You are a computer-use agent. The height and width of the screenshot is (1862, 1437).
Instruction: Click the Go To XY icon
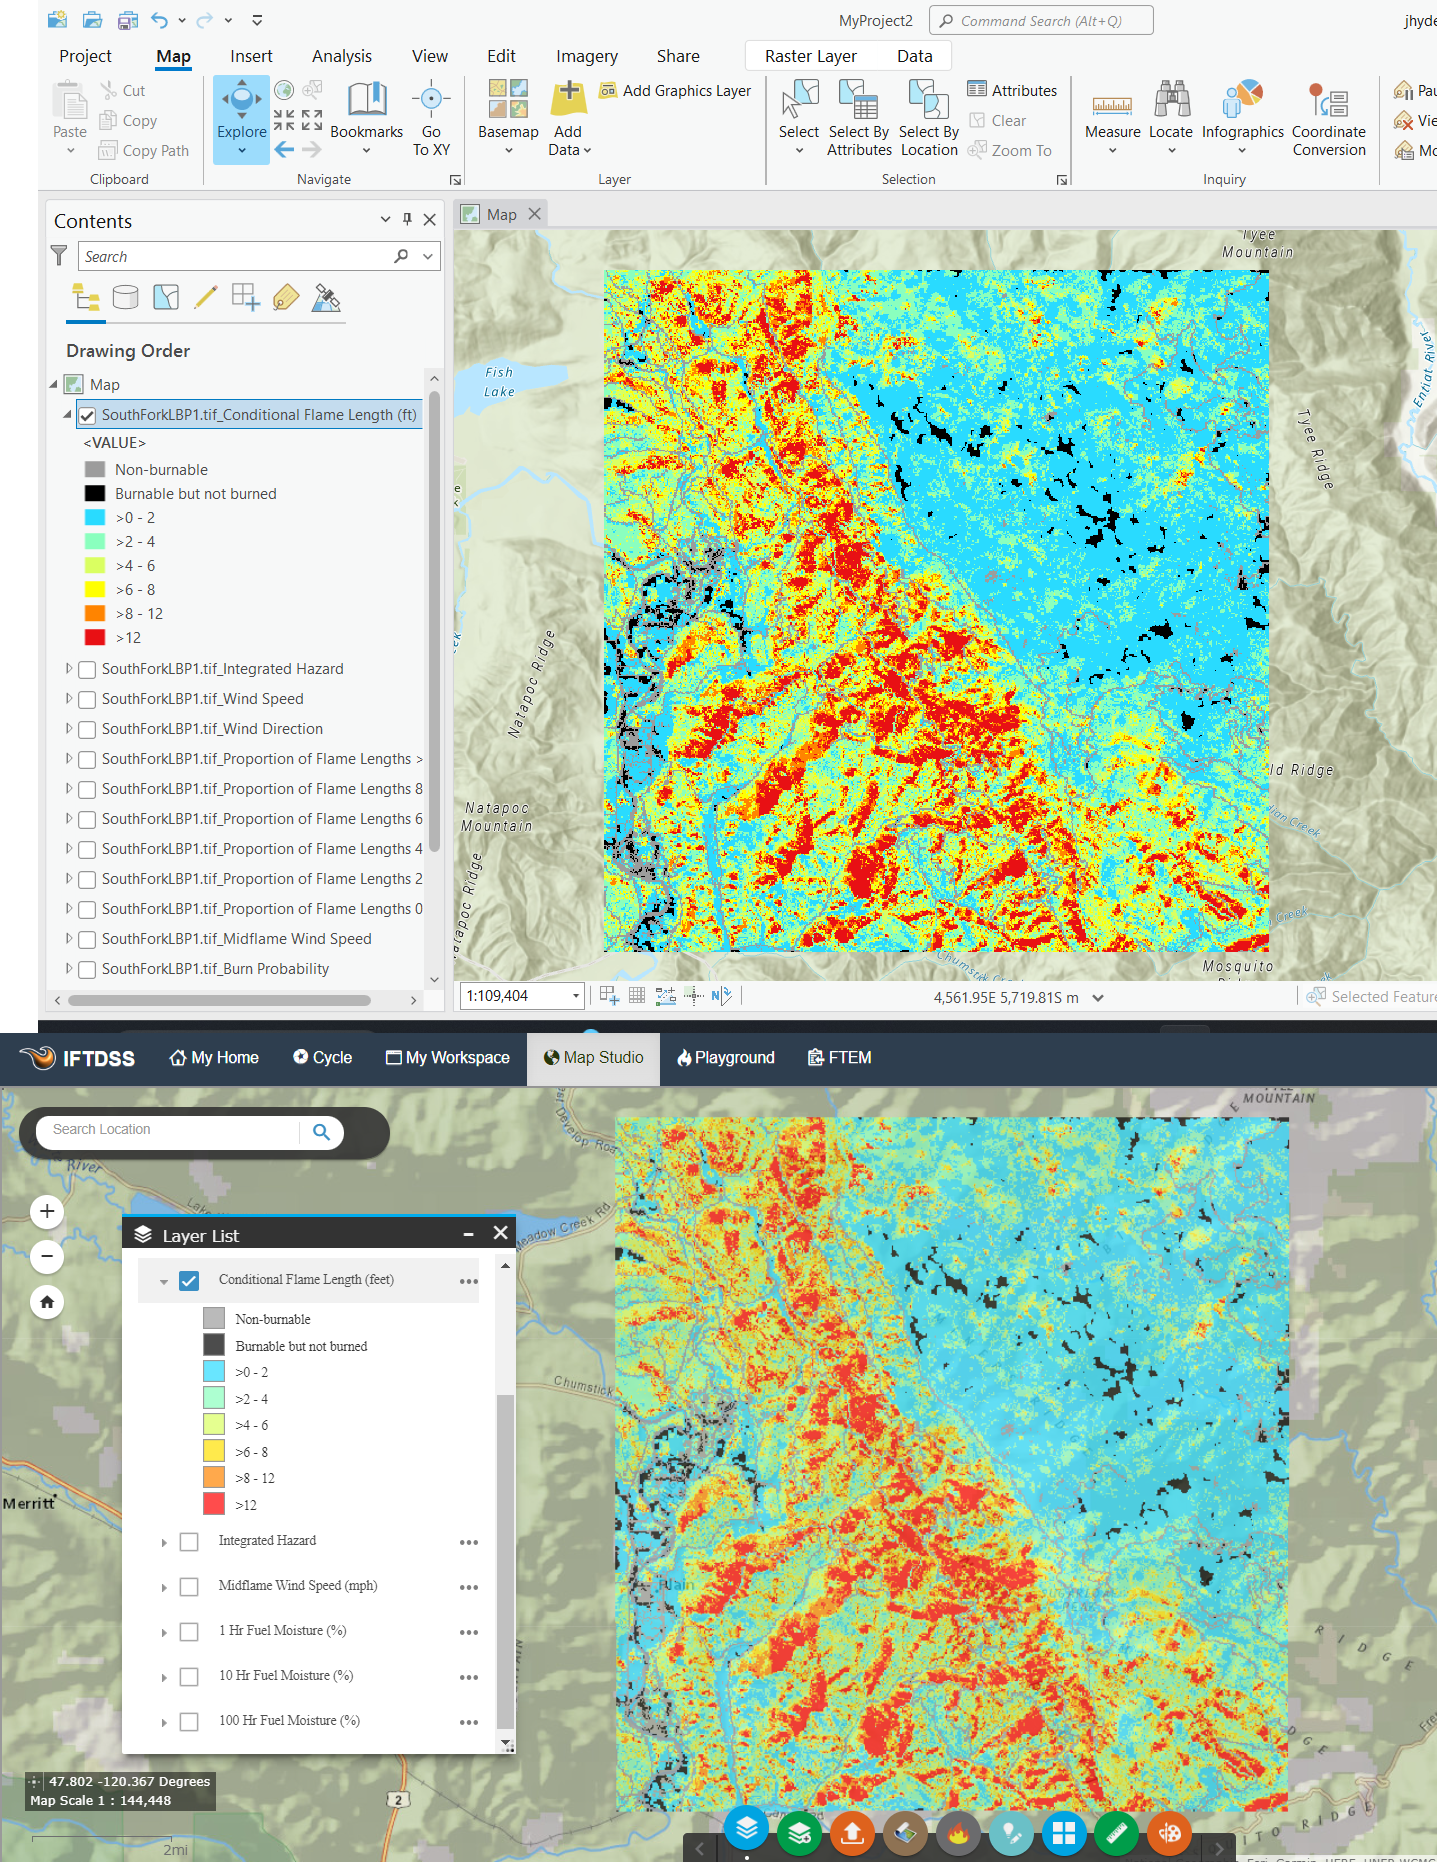pyautogui.click(x=431, y=100)
